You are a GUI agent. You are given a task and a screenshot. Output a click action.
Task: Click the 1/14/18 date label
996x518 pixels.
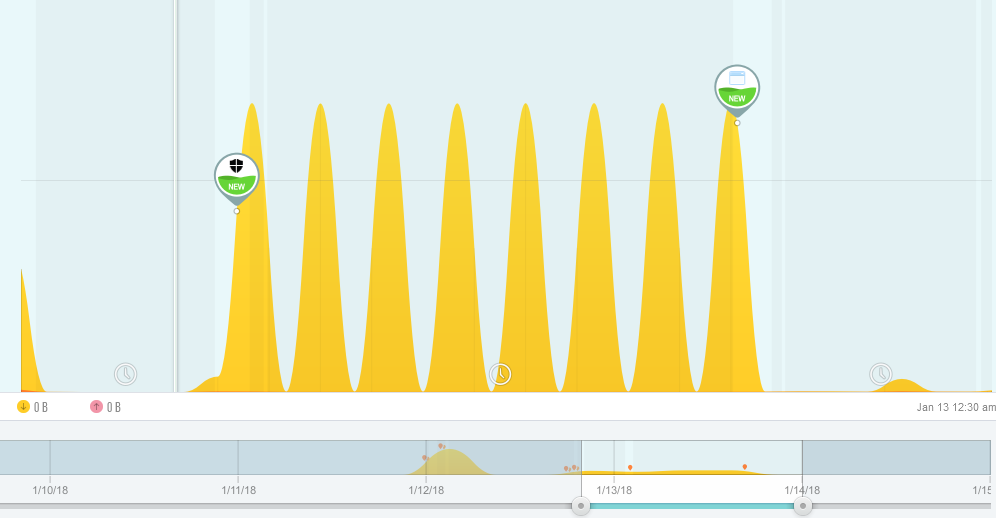tap(801, 490)
